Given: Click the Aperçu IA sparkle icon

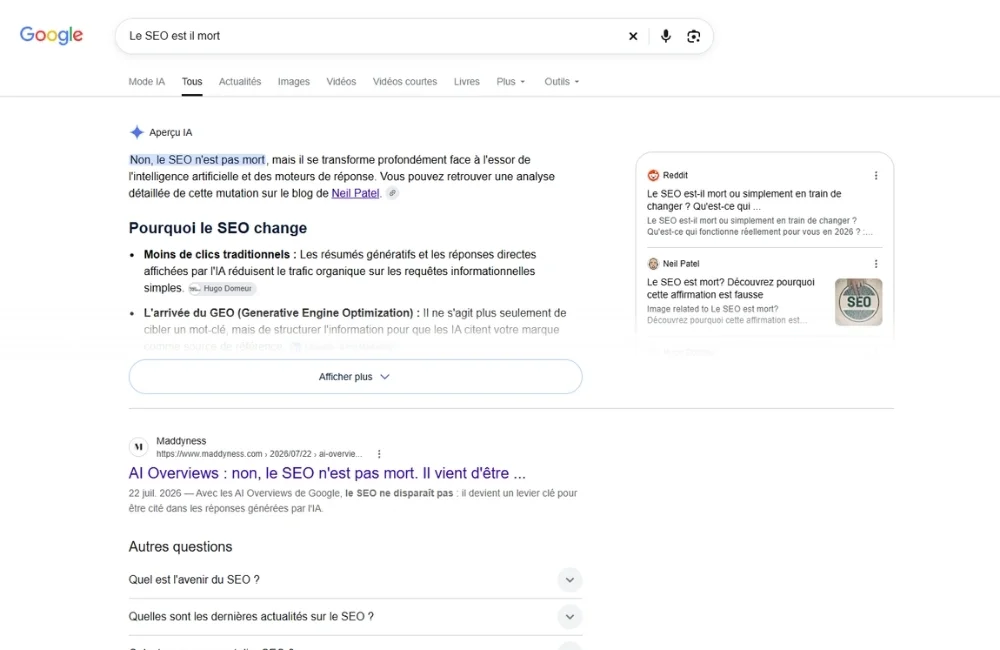Looking at the screenshot, I should tap(136, 132).
